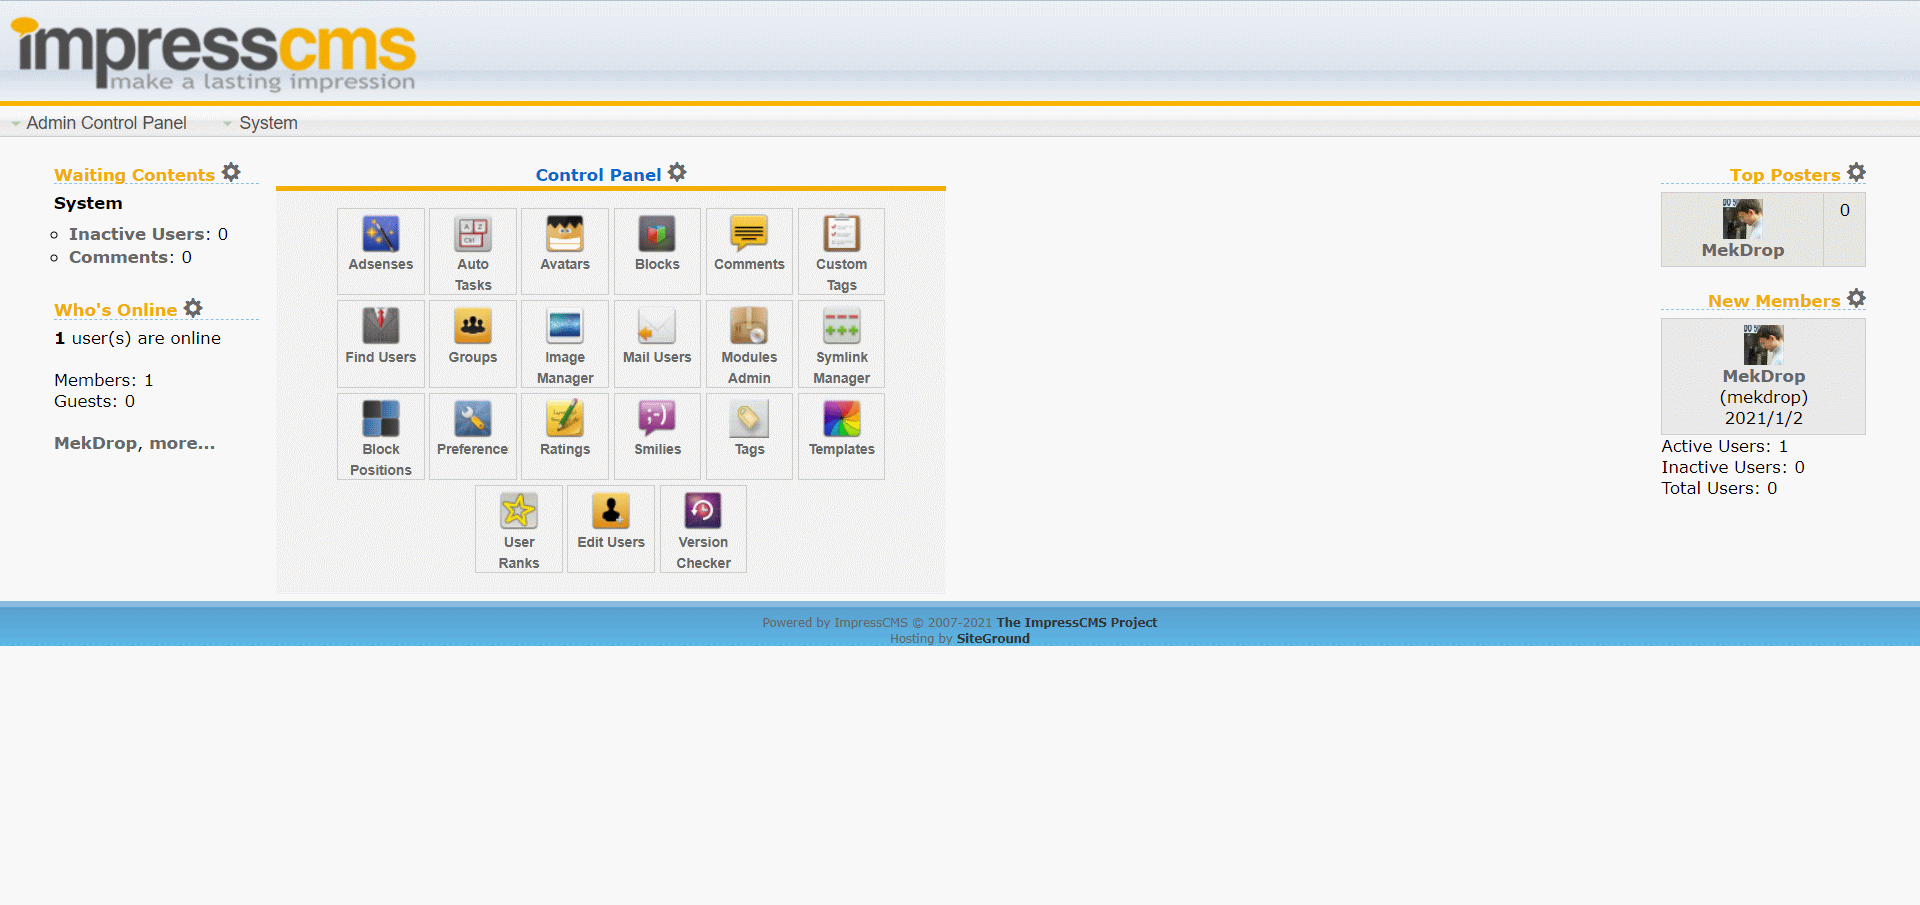Click the Top Posters heading link
Viewport: 1920px width, 905px height.
pyautogui.click(x=1785, y=175)
